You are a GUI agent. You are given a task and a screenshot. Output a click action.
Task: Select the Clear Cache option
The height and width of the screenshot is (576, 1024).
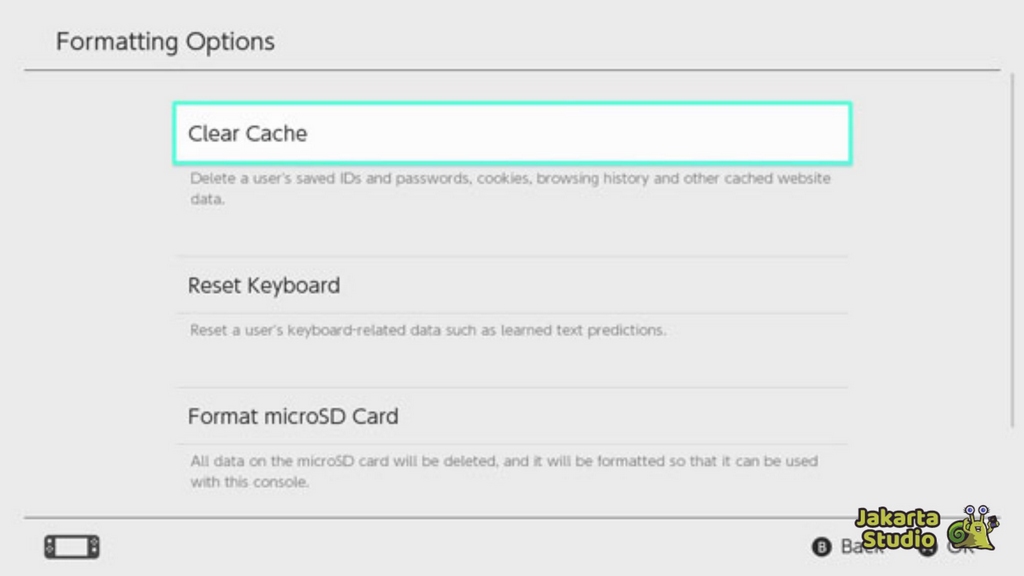click(511, 133)
